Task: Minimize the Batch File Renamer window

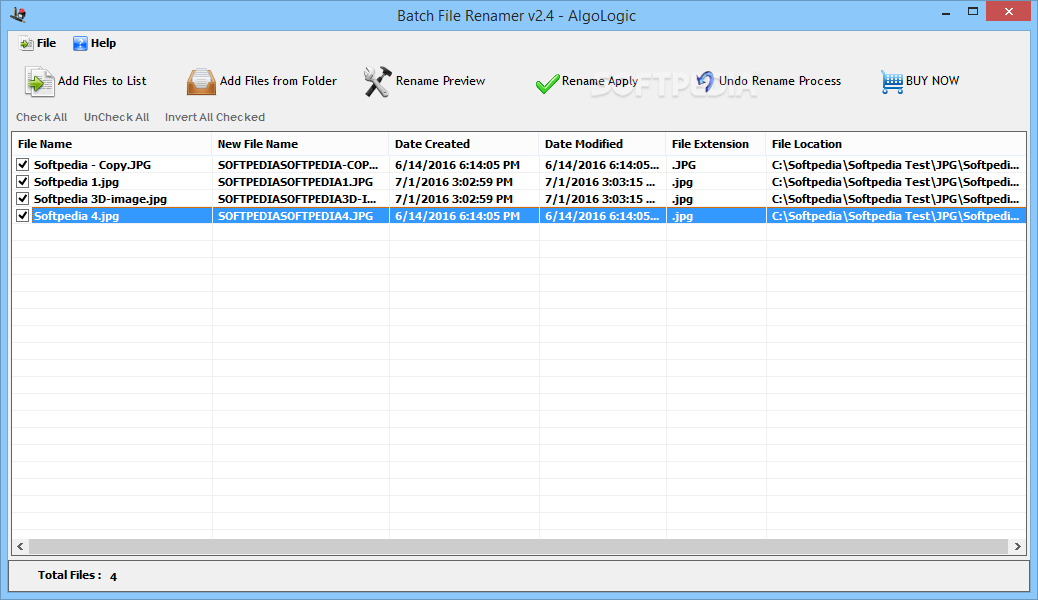Action: 947,12
